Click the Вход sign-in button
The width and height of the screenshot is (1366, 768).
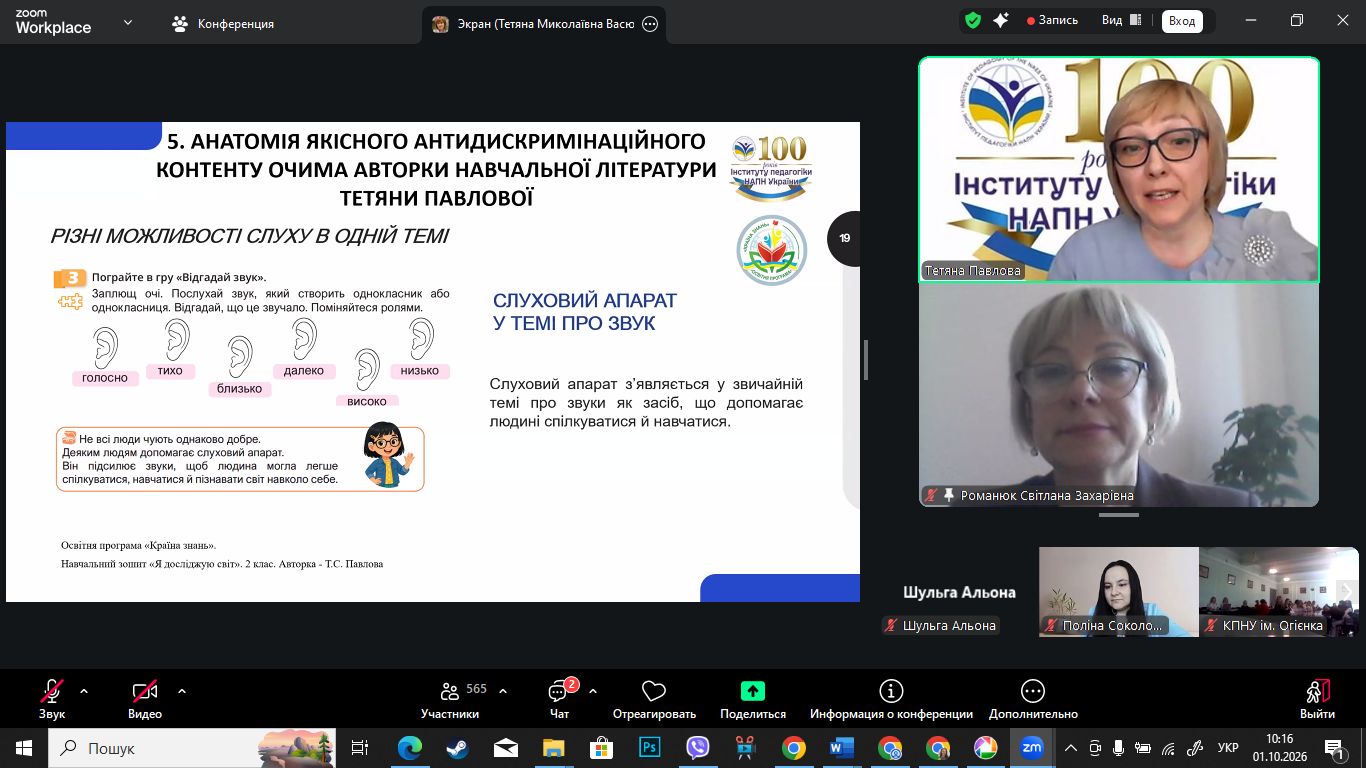[x=1182, y=21]
